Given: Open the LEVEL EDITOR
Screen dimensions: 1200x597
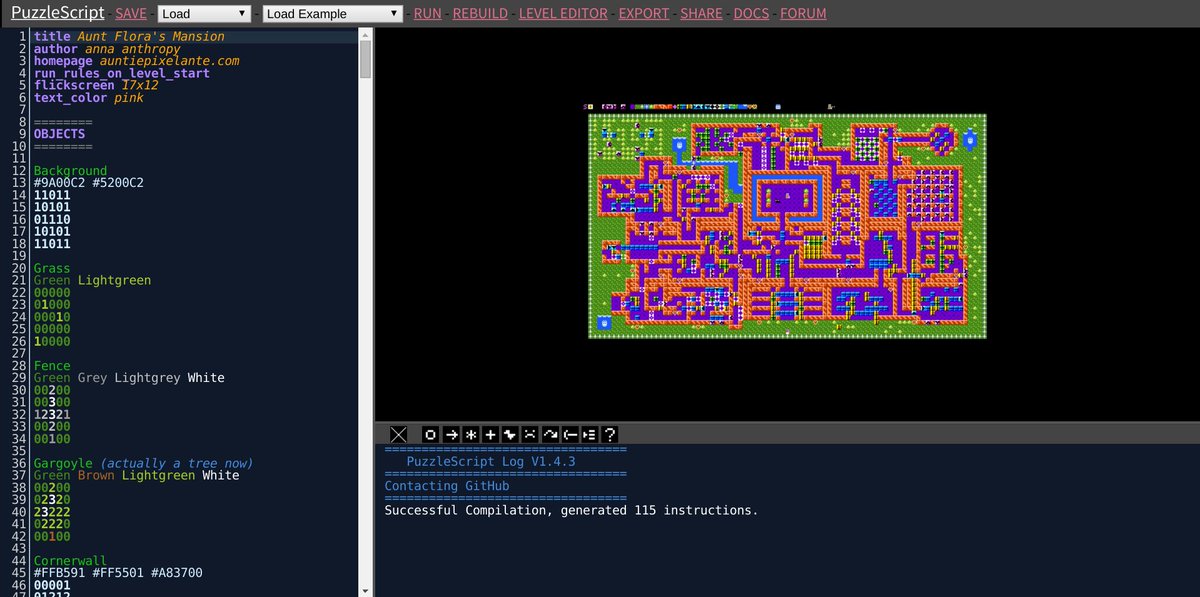Looking at the screenshot, I should click(563, 14).
